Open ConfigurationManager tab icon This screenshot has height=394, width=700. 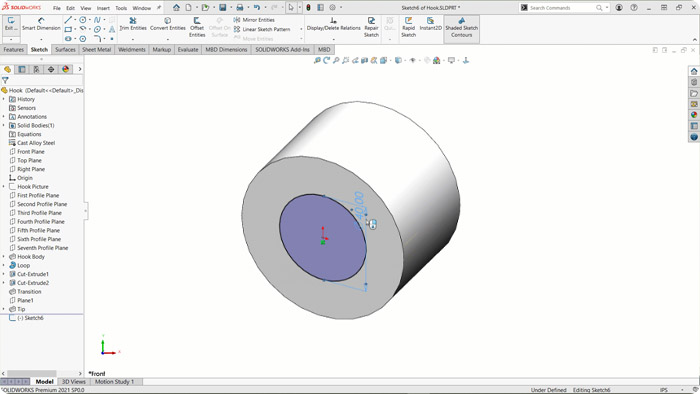(37, 69)
